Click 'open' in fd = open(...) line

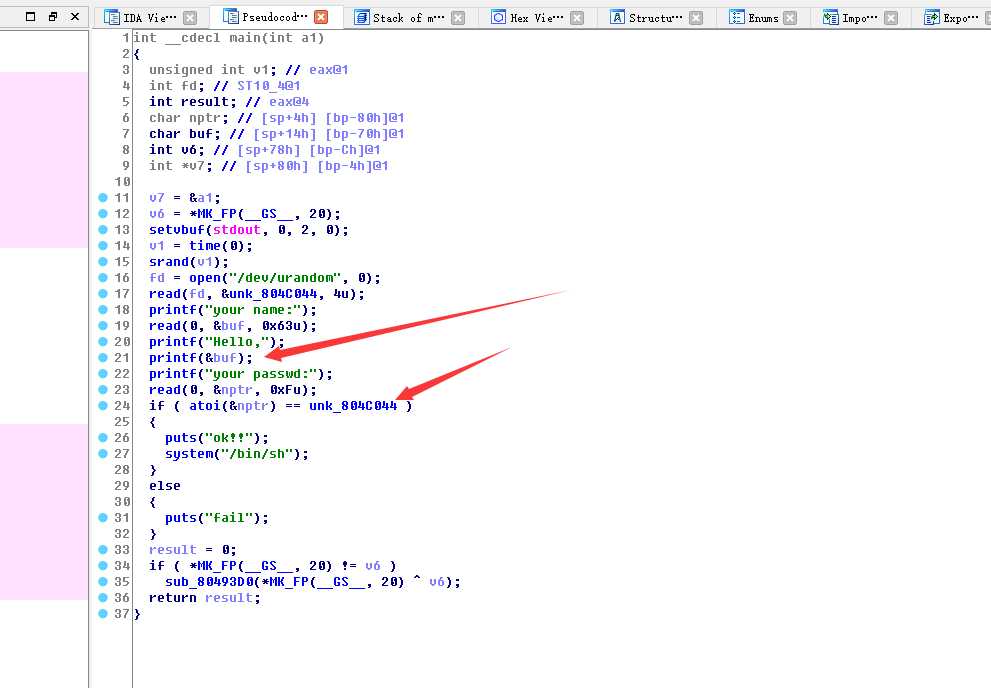coord(205,278)
